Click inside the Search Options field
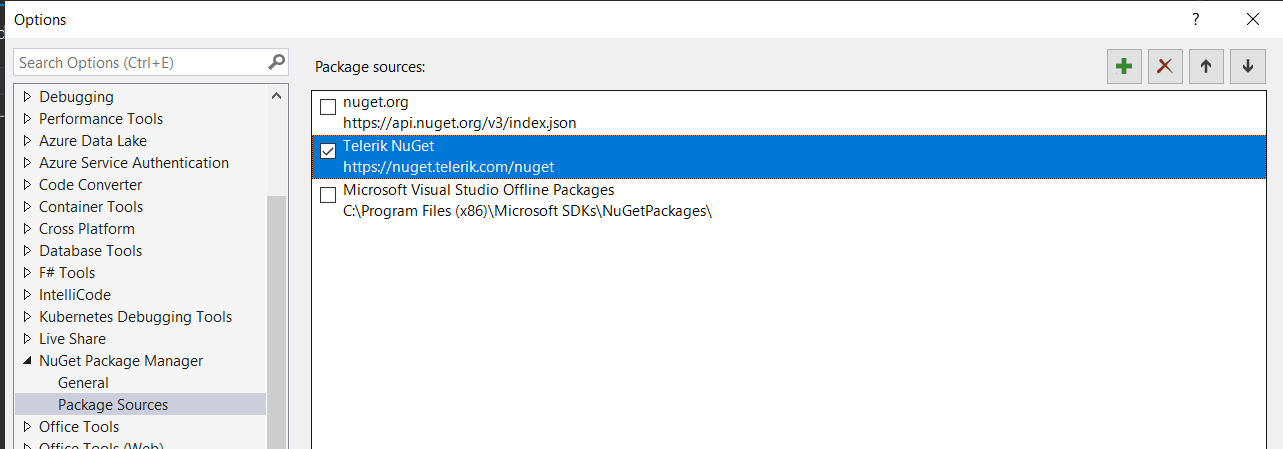This screenshot has width=1283, height=449. [140, 62]
